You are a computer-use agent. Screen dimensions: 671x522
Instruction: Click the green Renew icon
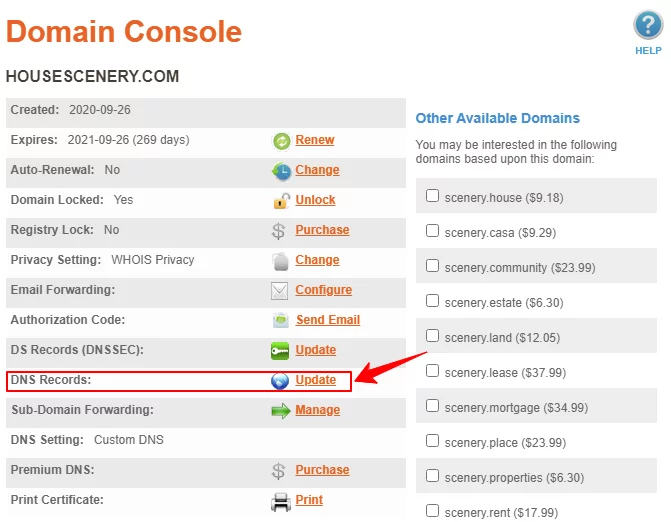(x=281, y=141)
